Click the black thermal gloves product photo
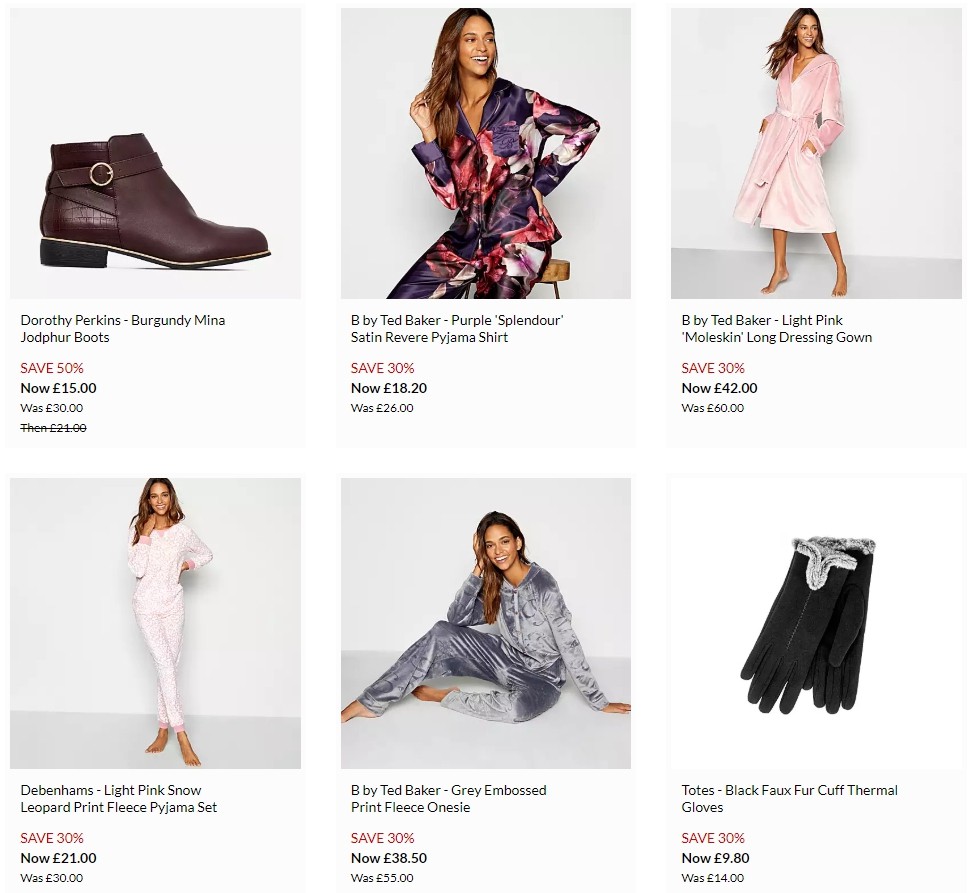This screenshot has width=971, height=893. pos(815,622)
